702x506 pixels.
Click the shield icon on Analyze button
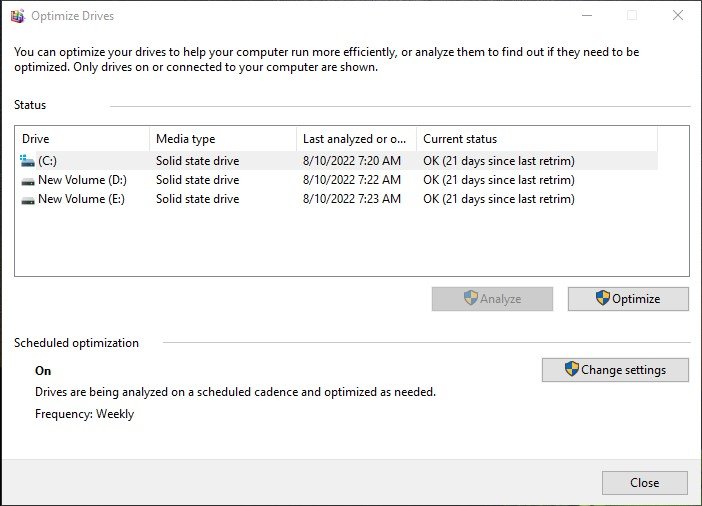coord(471,298)
